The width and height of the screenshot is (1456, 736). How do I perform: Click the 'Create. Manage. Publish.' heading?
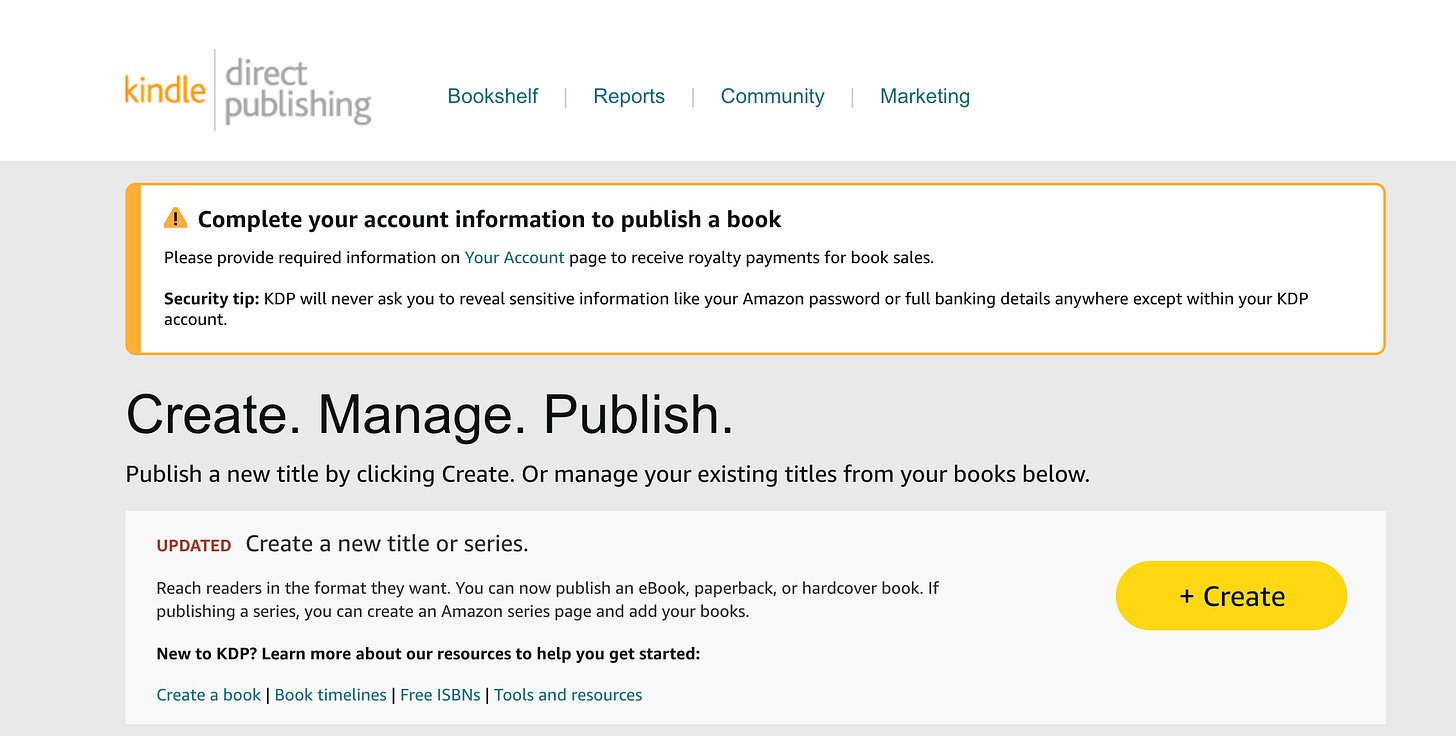point(430,414)
